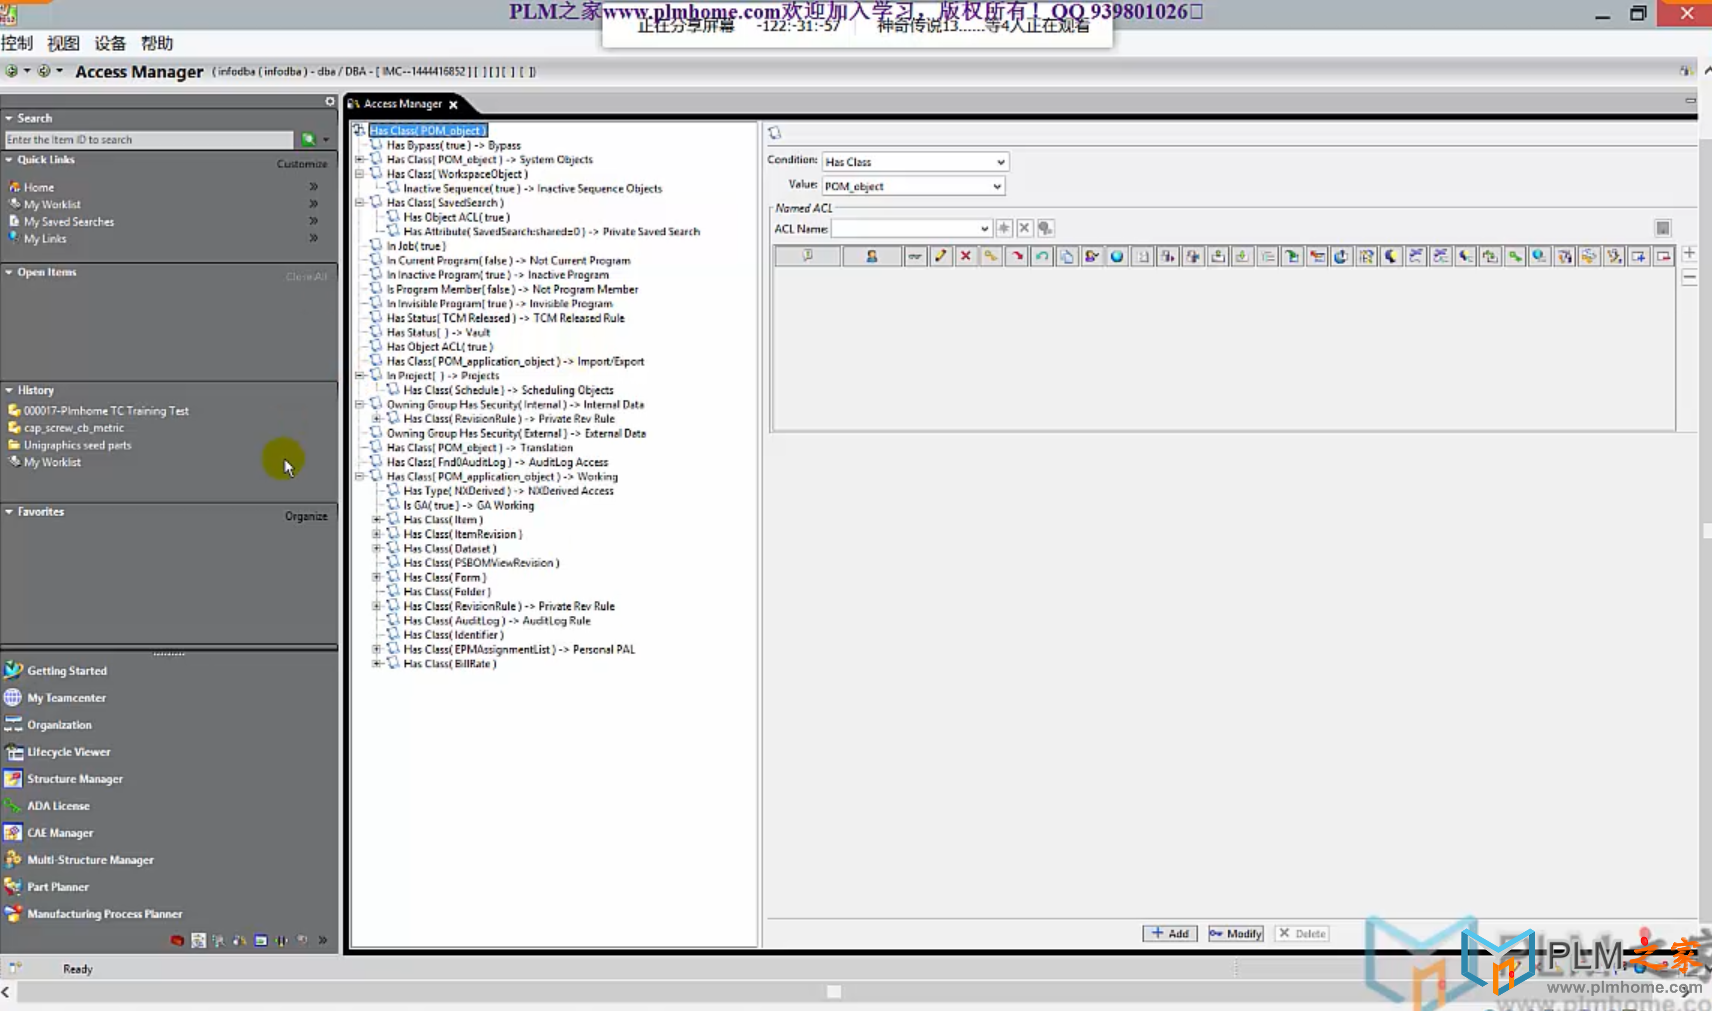
Task: Expand Has Class(Dataset) tree node
Action: pyautogui.click(x=377, y=549)
